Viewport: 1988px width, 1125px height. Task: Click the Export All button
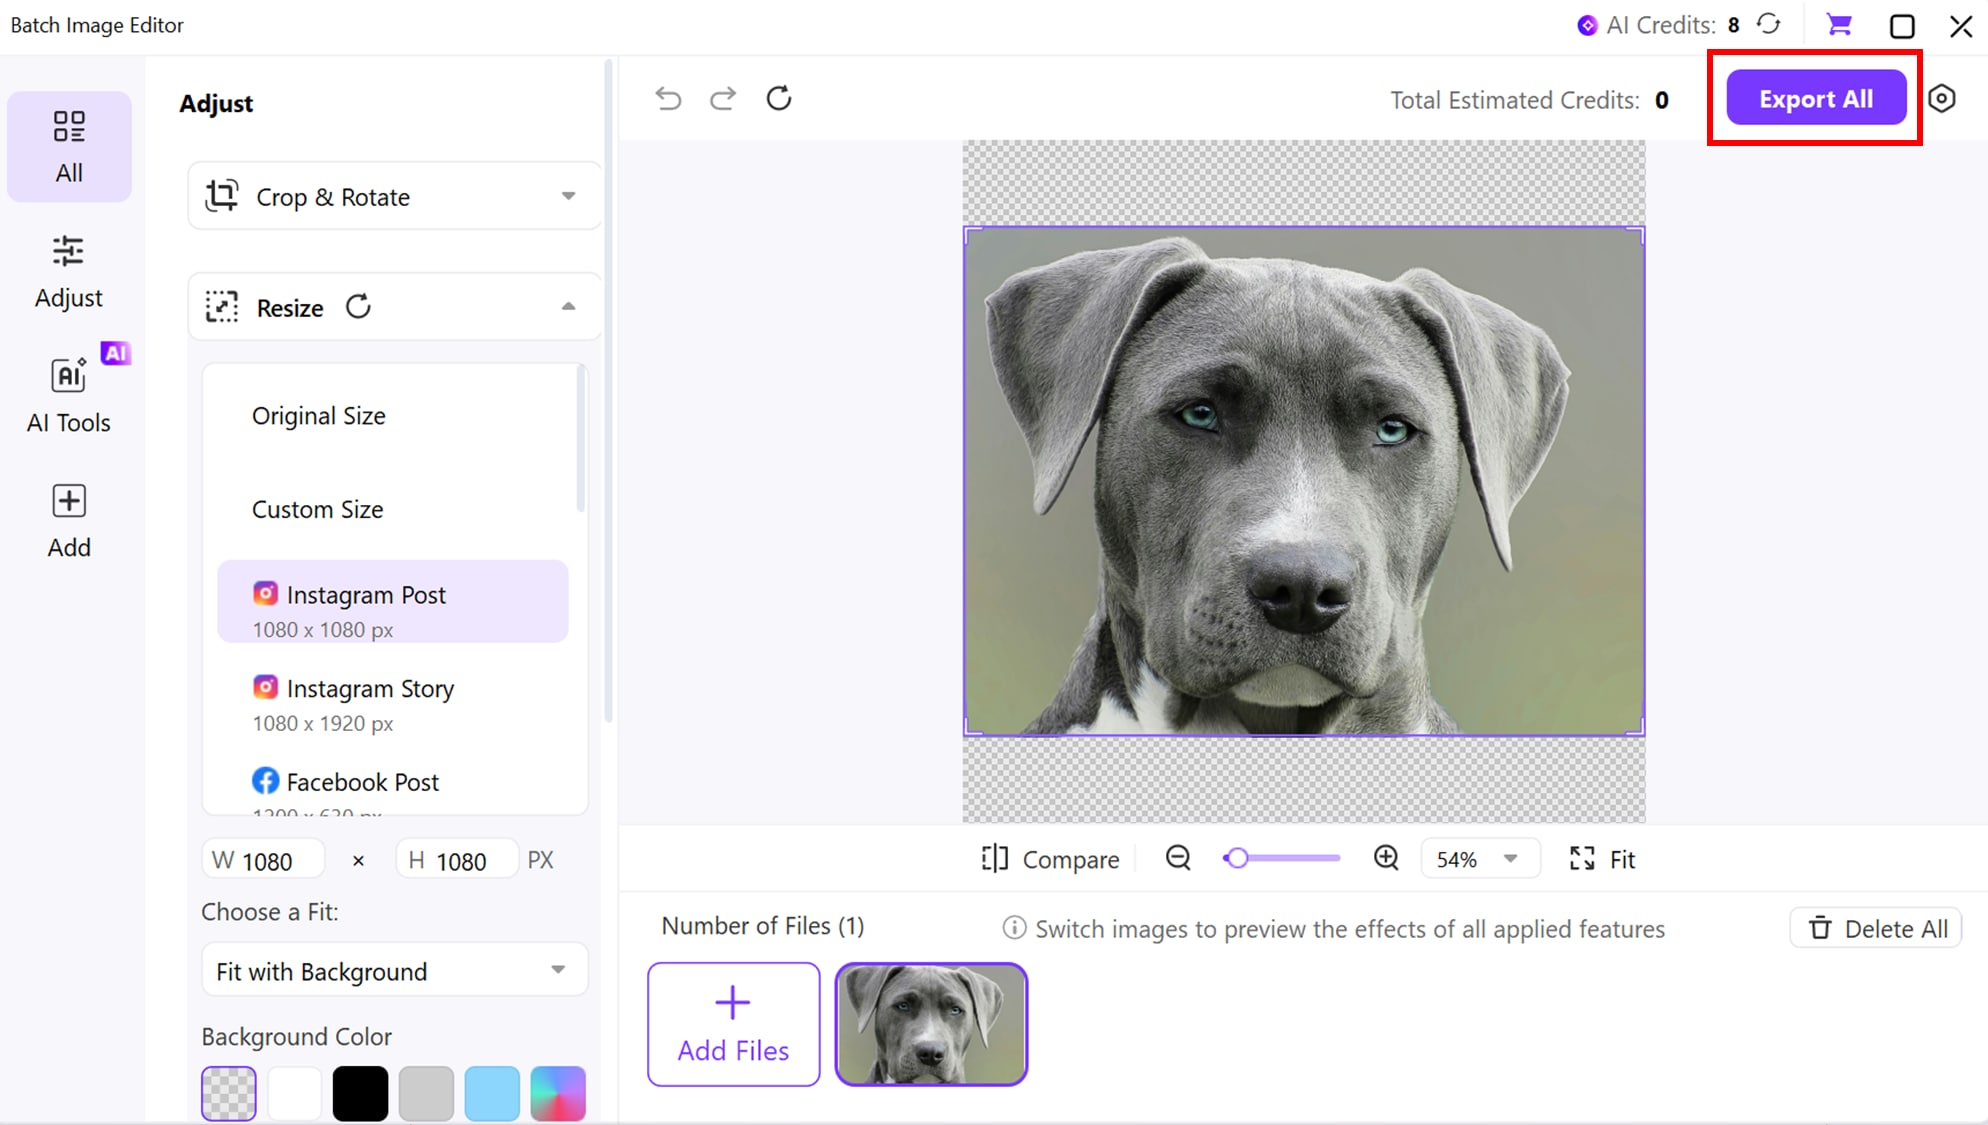pyautogui.click(x=1815, y=98)
